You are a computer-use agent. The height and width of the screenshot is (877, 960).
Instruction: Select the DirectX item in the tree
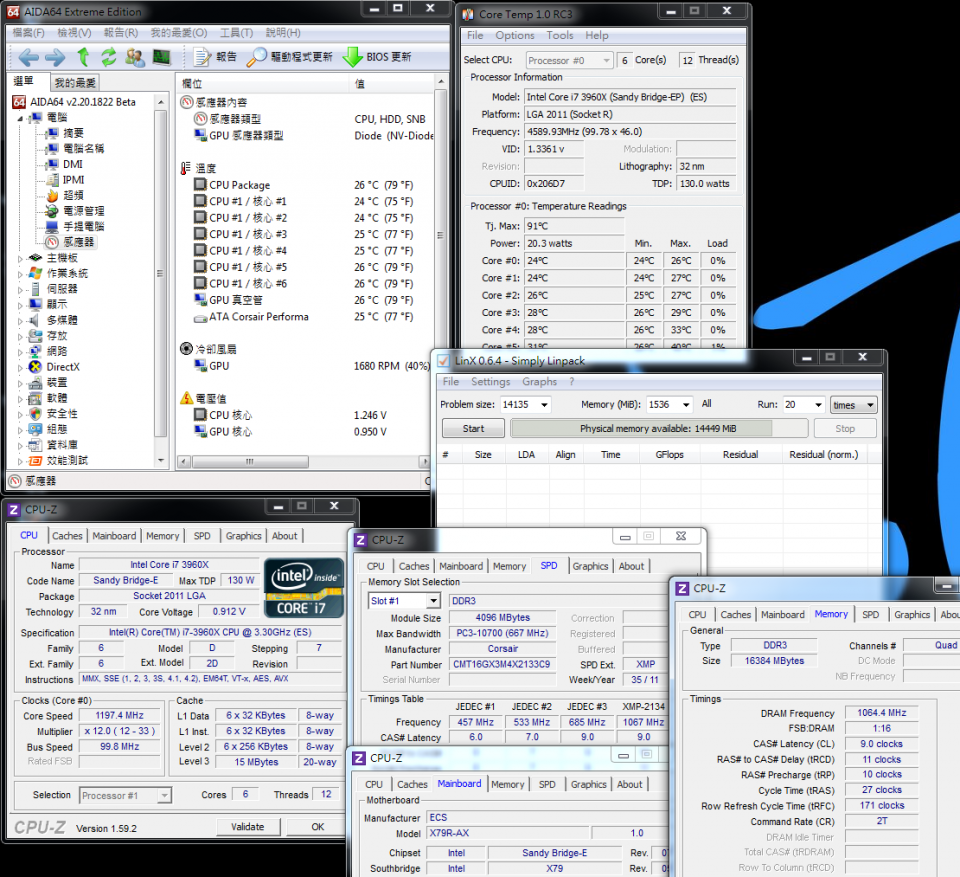click(x=62, y=367)
